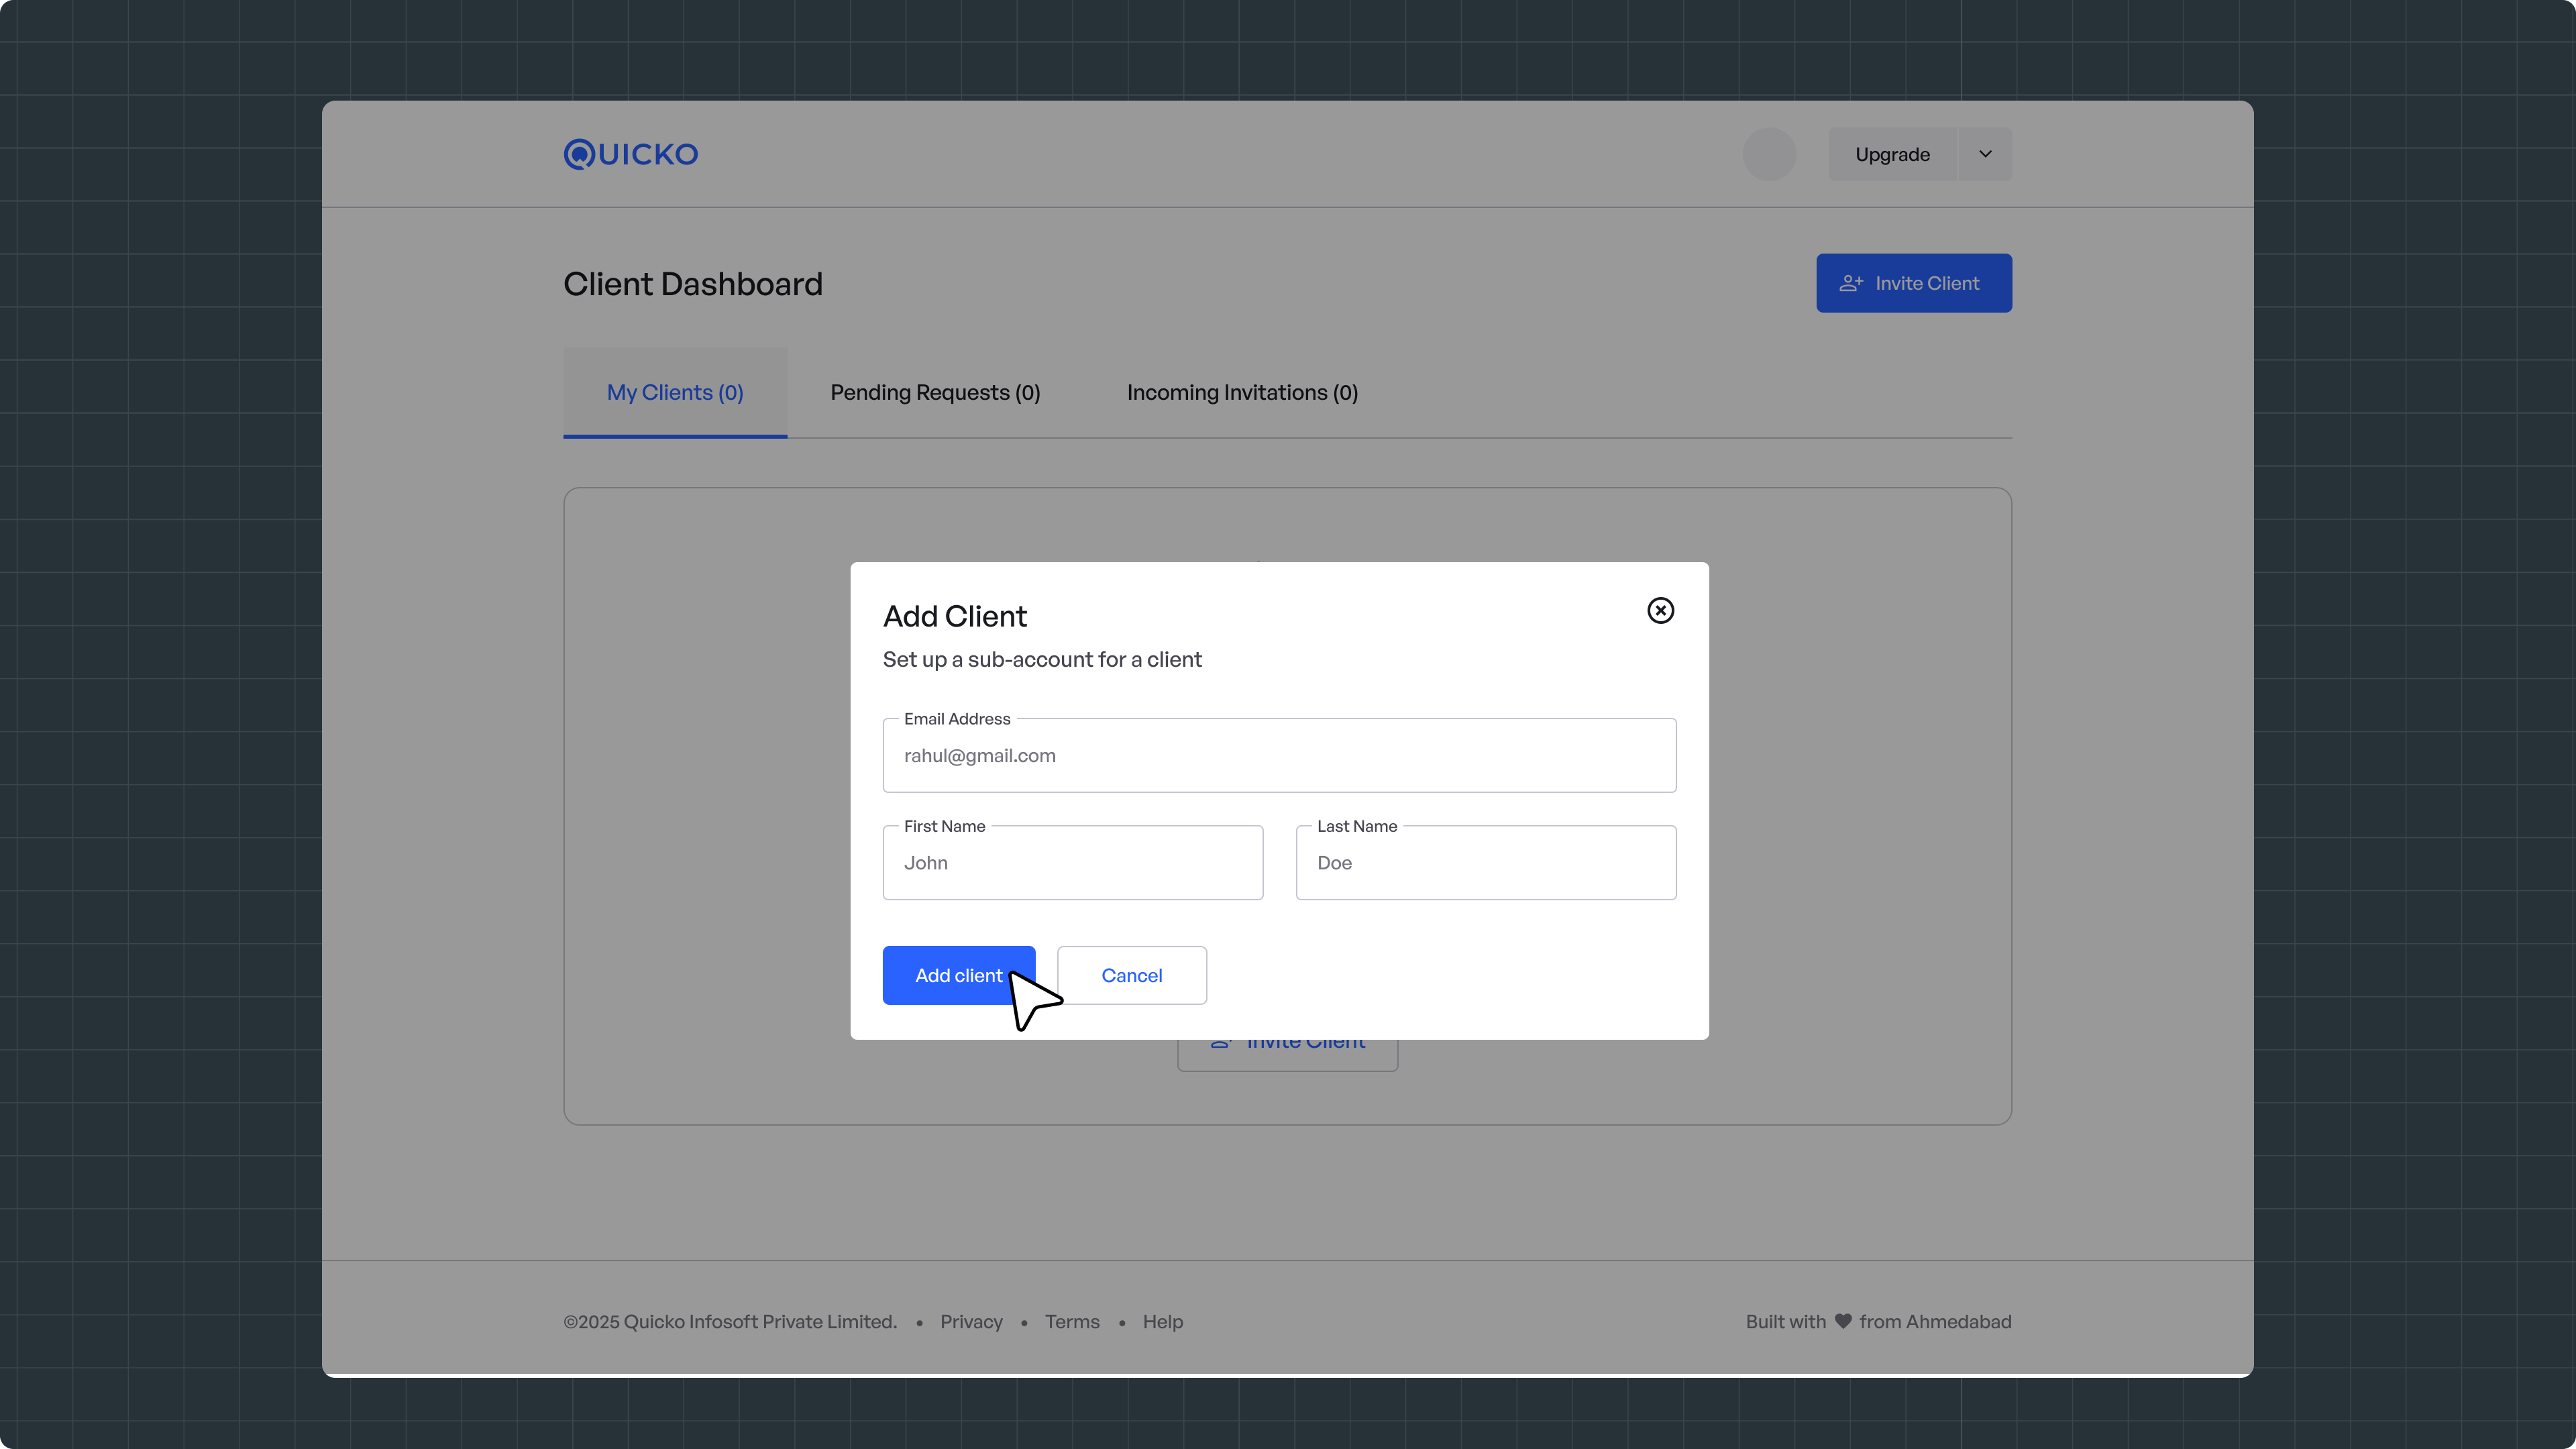
Task: Expand the chevron next to Upgrade
Action: tap(1985, 154)
